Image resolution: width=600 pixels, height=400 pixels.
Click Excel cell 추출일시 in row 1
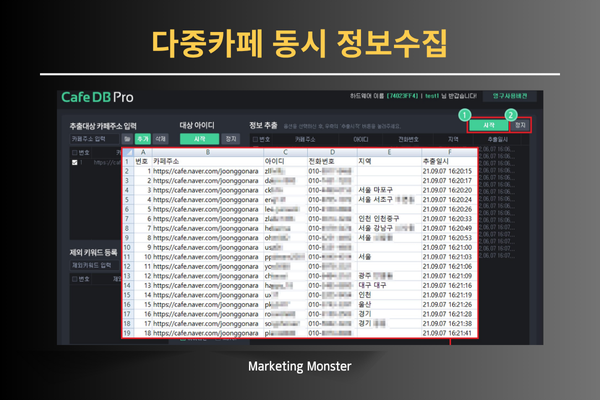tap(449, 161)
